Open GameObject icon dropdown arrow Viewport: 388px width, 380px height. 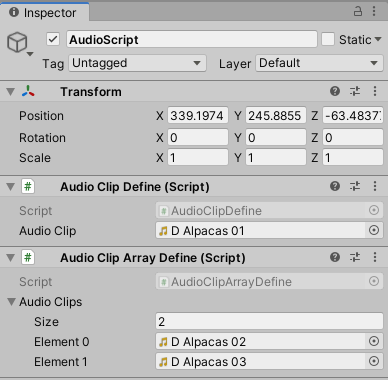point(30,54)
